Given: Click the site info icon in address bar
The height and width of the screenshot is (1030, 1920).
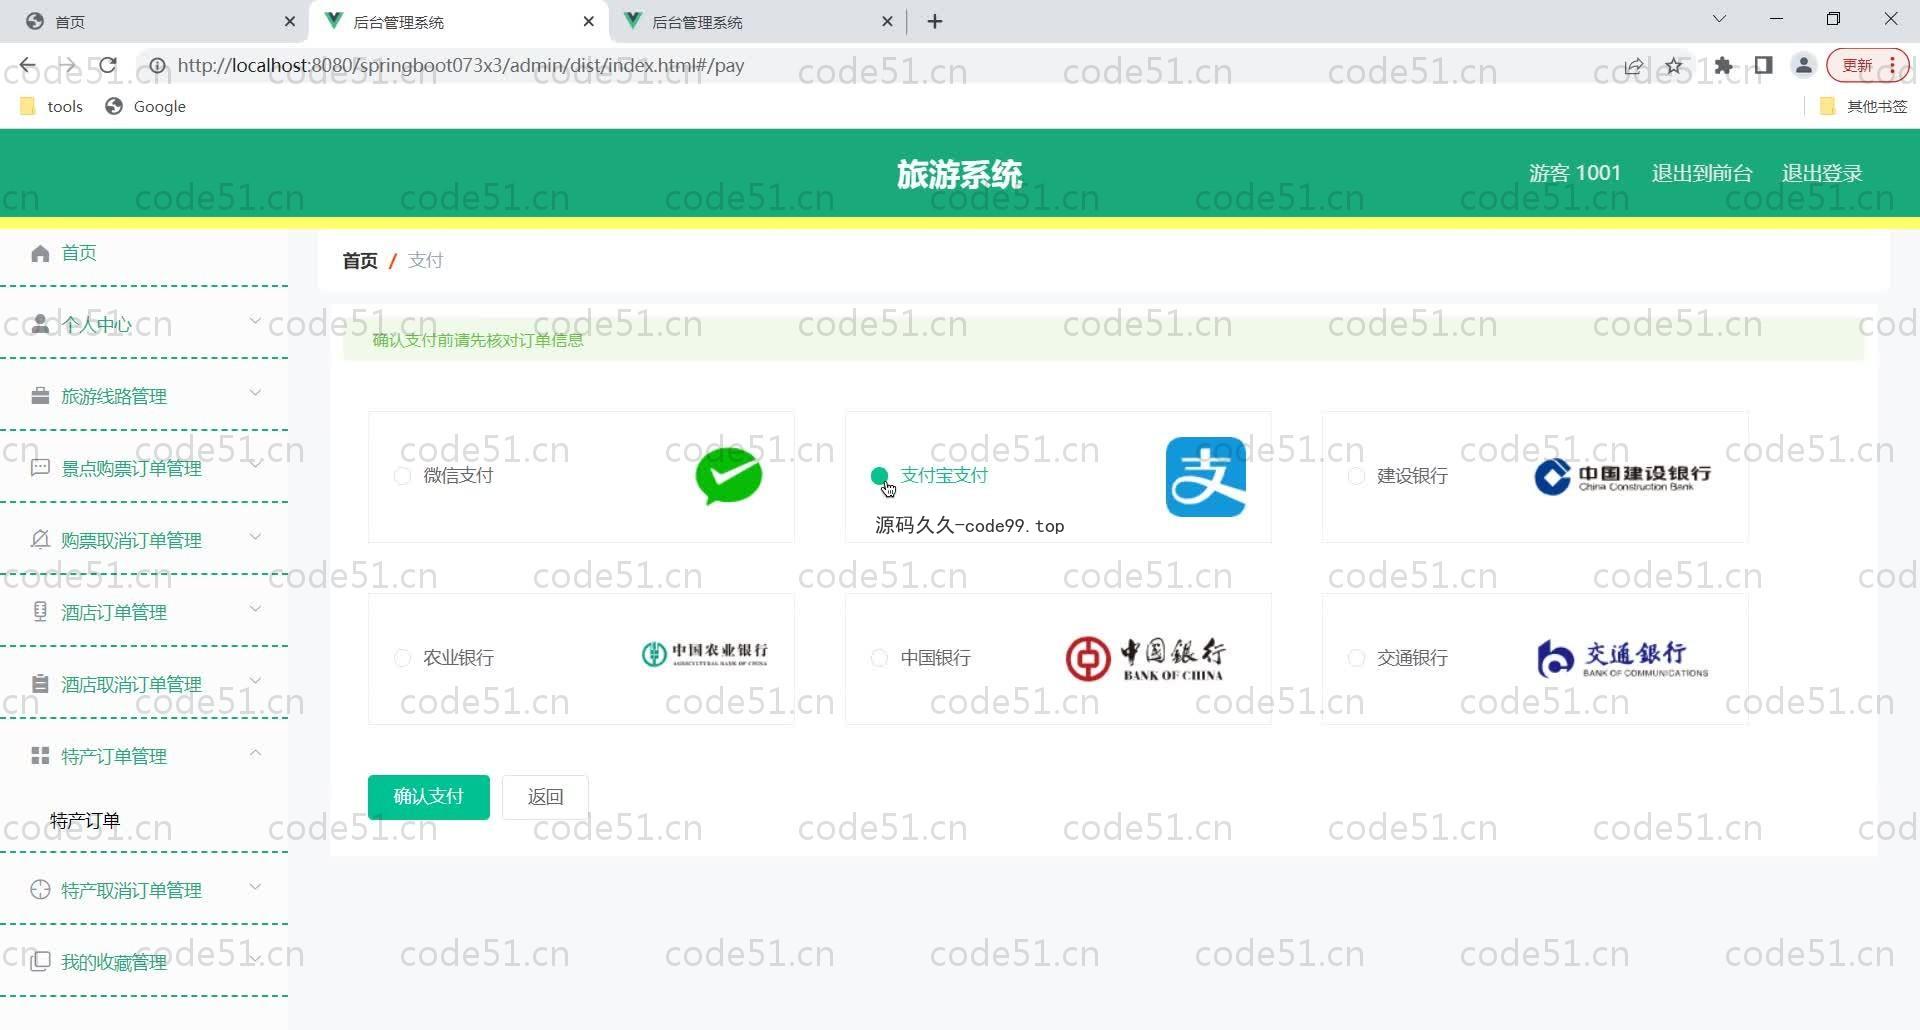Looking at the screenshot, I should tap(157, 66).
